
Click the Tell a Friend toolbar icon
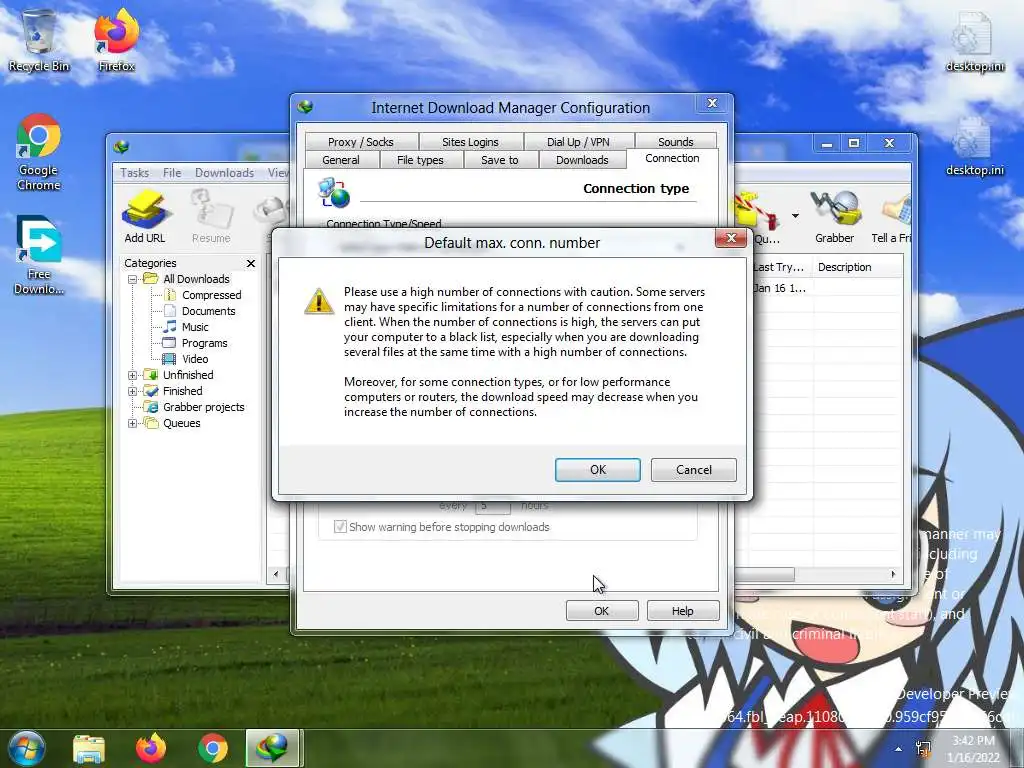891,216
